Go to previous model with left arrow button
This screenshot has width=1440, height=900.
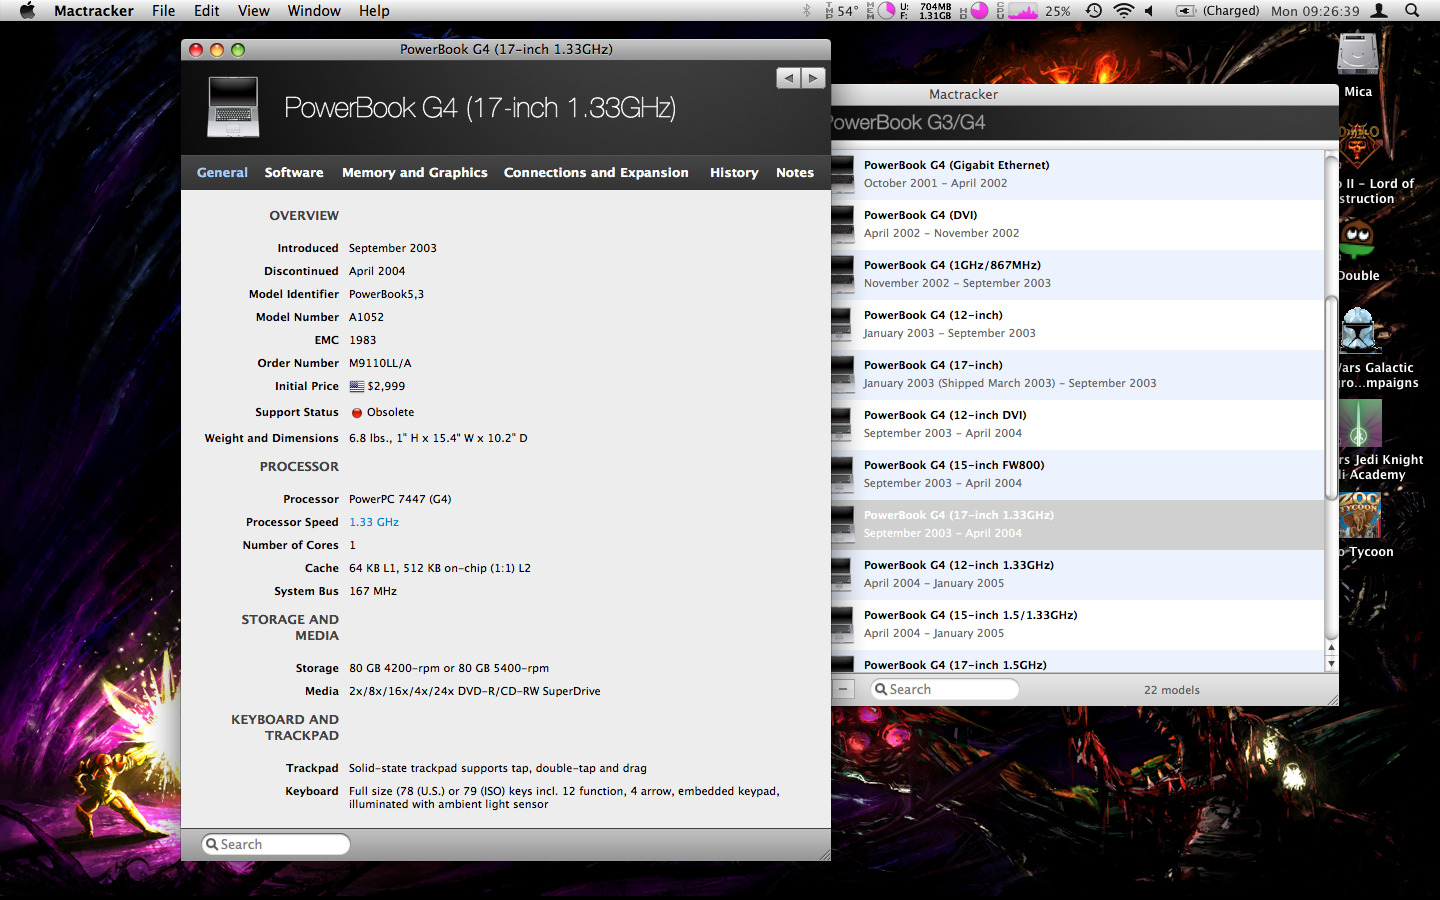788,78
